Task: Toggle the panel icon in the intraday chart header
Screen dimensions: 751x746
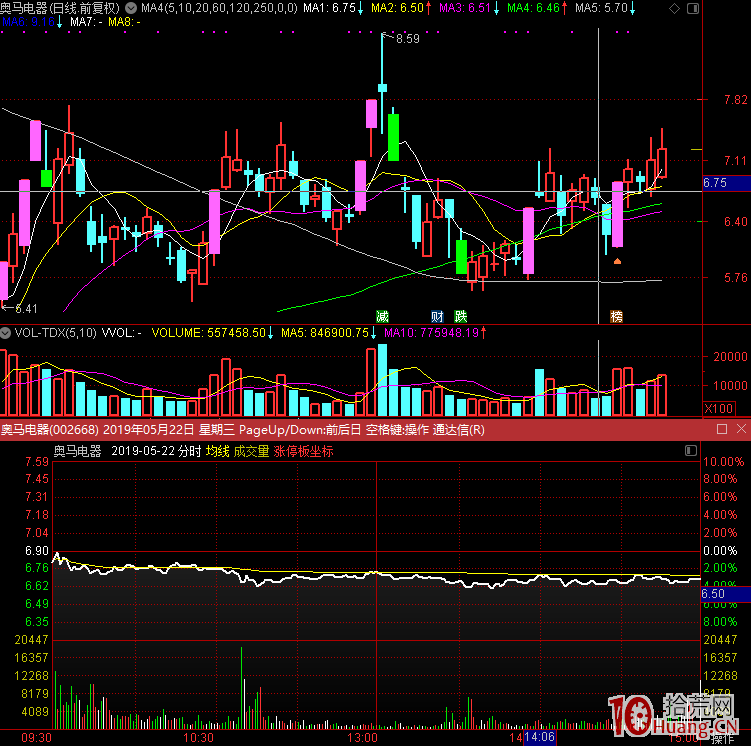Action: pyautogui.click(x=691, y=451)
